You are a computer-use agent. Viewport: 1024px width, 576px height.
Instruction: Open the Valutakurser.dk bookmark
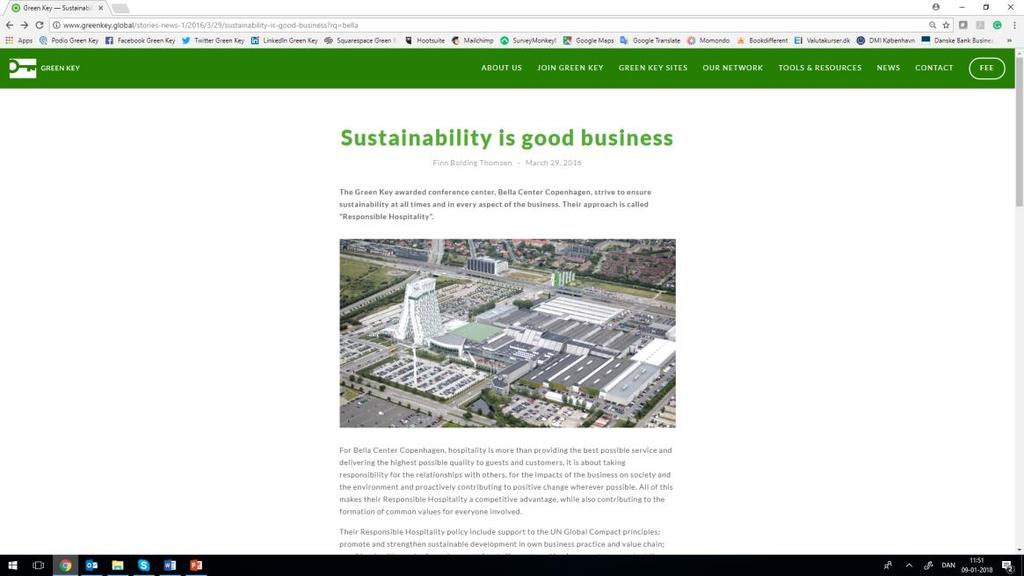tap(822, 40)
